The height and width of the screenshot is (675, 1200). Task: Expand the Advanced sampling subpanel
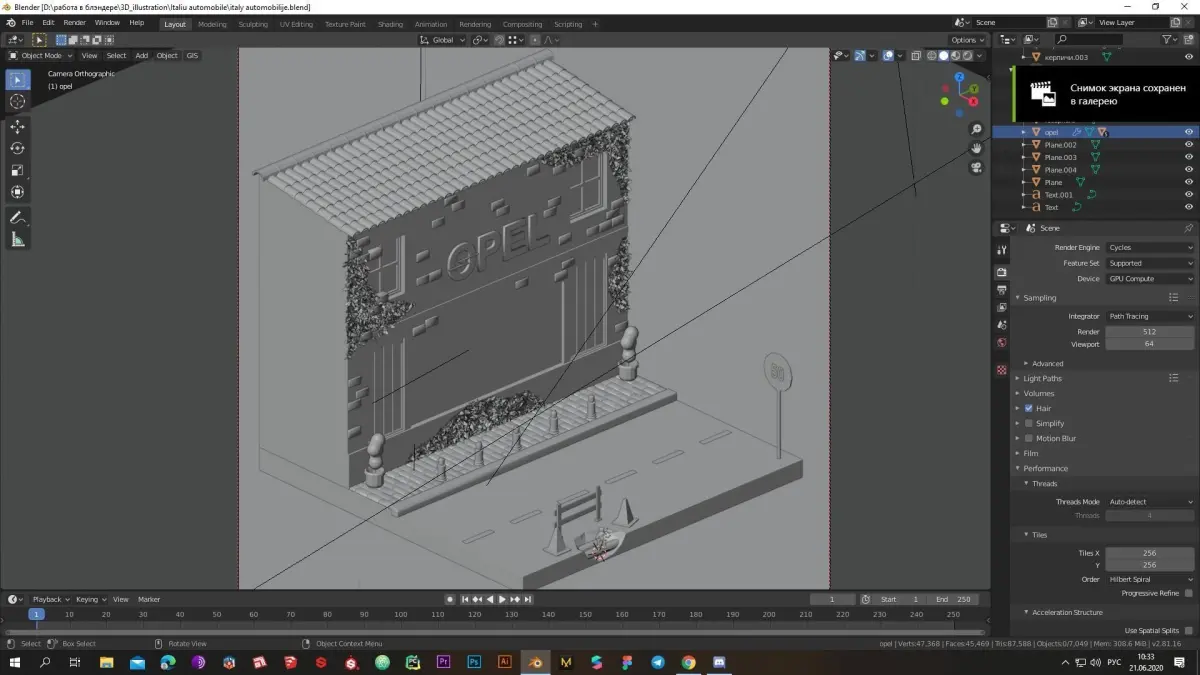pos(1047,363)
